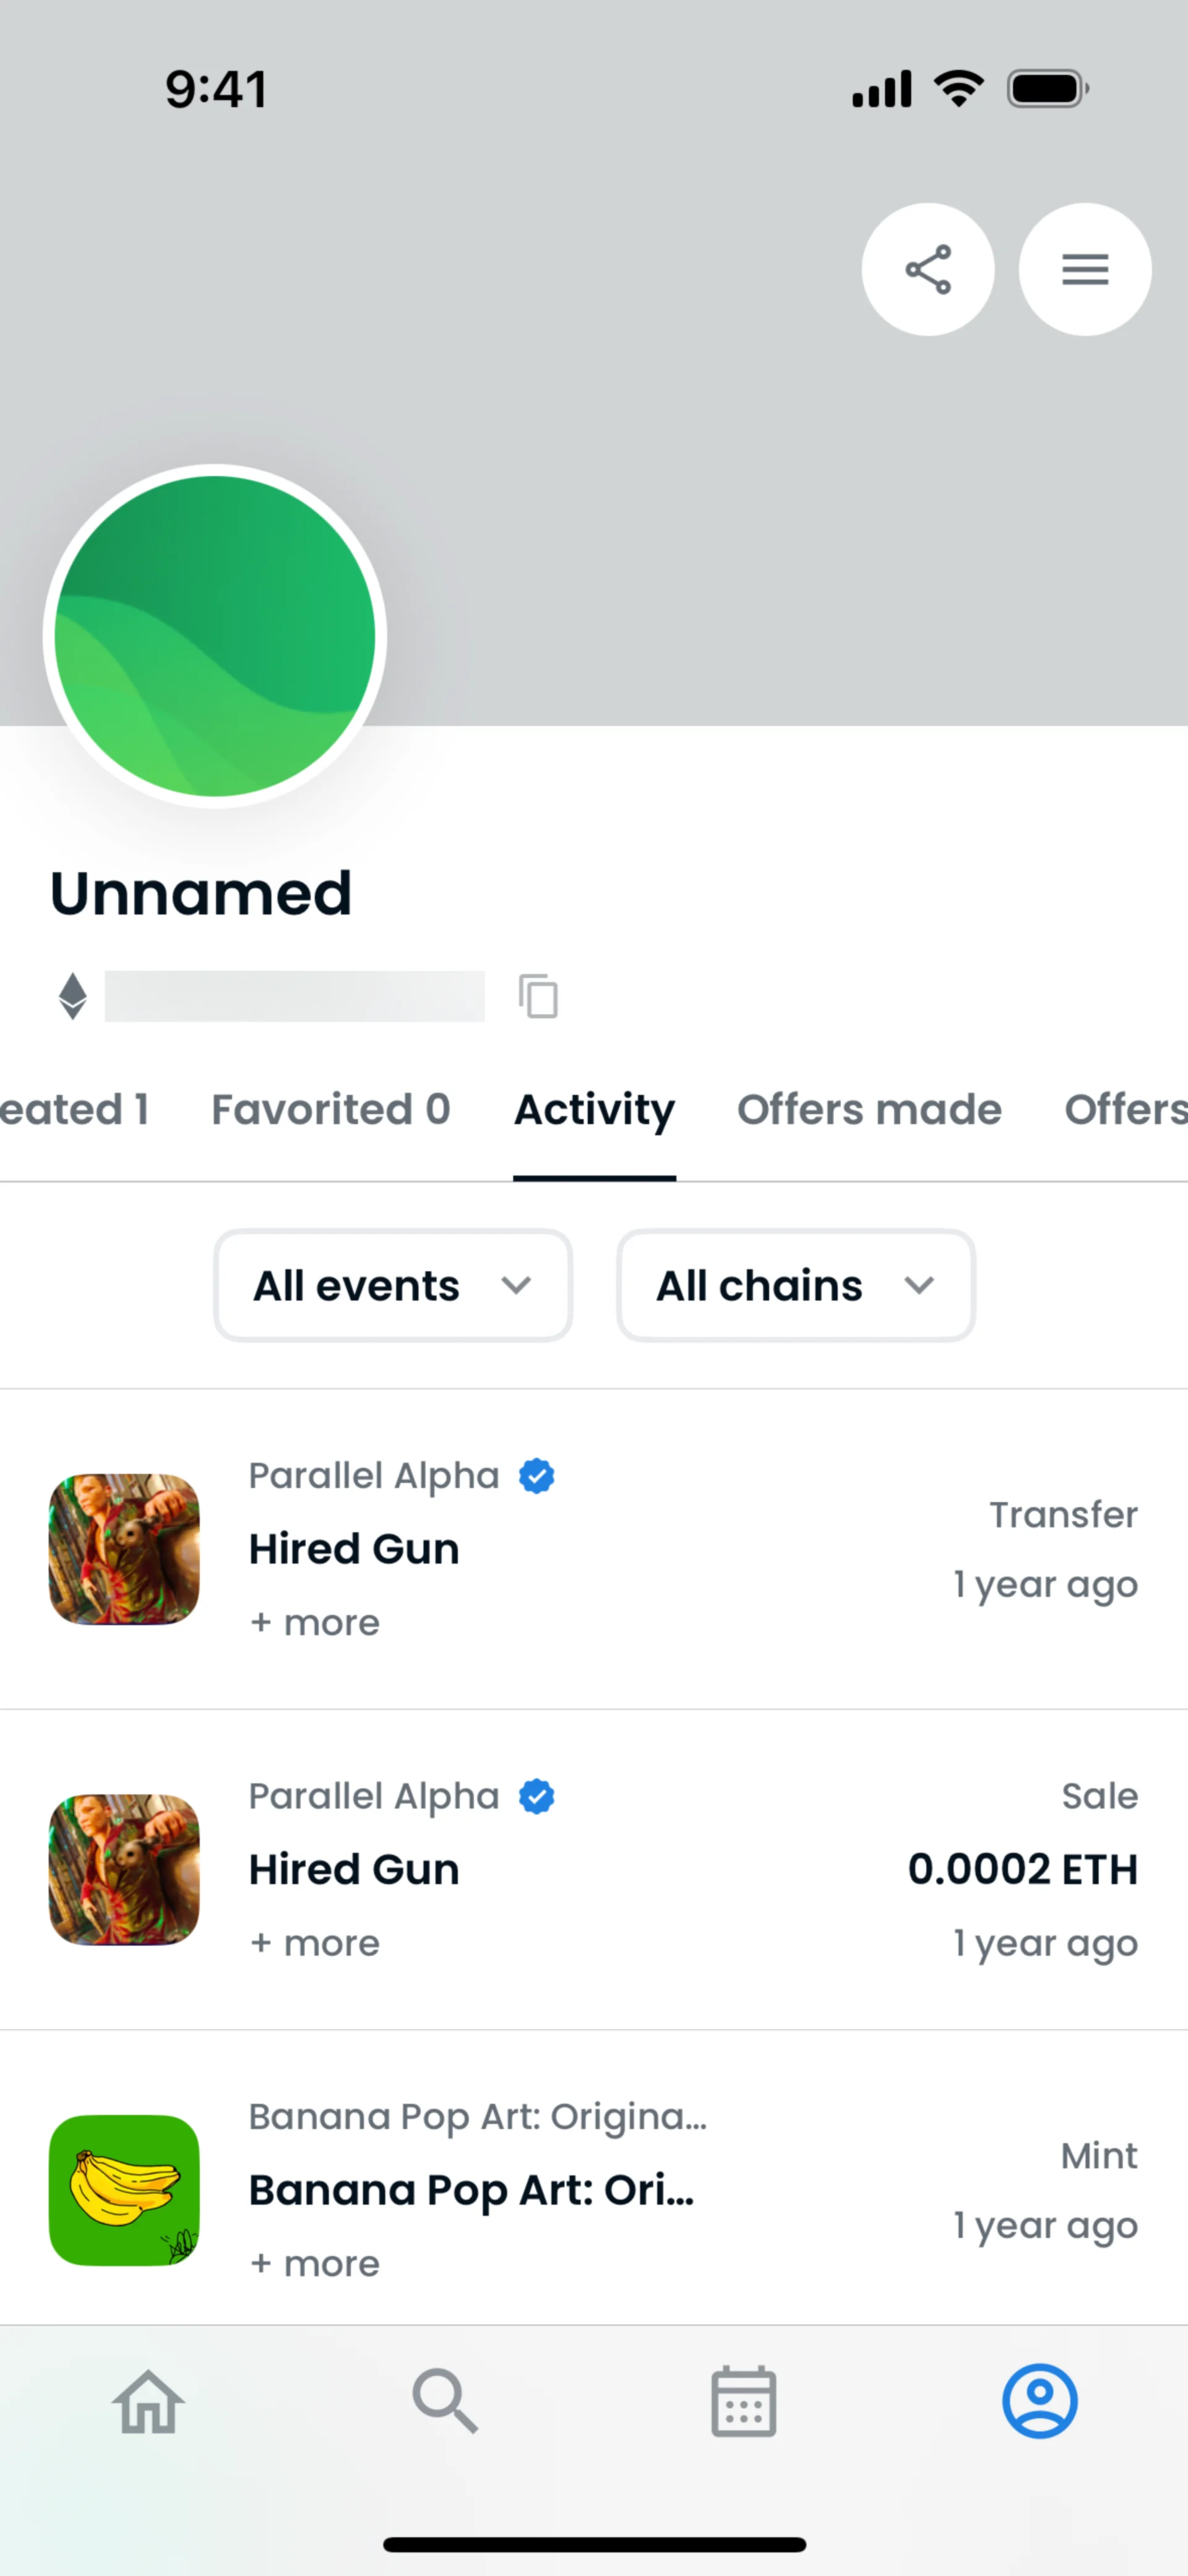Open the hamburger menu button
Viewport: 1188px width, 2576px height.
tap(1084, 269)
